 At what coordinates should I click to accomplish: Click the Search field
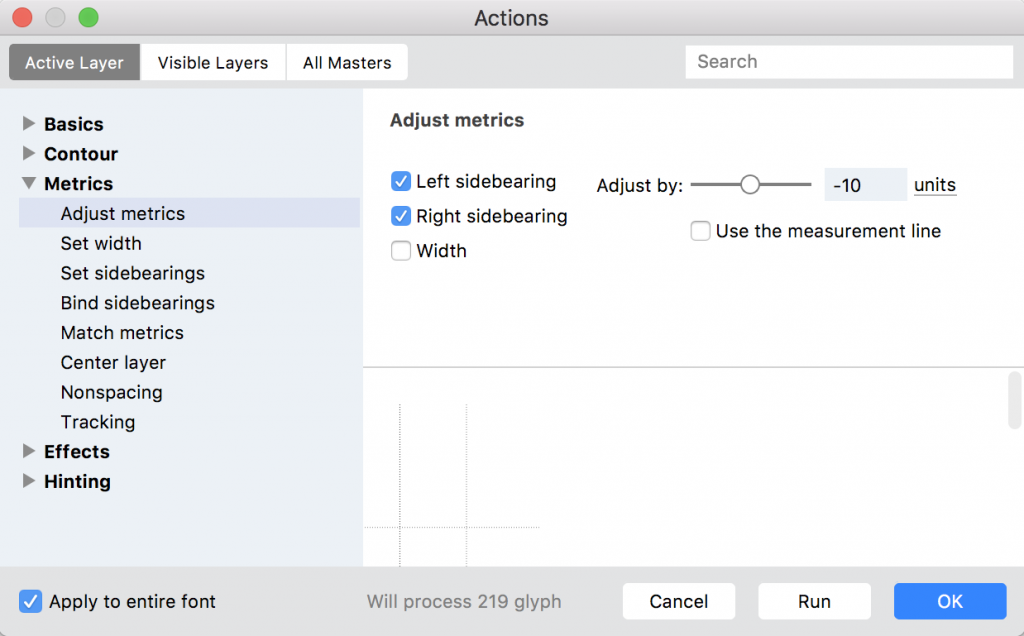[849, 62]
